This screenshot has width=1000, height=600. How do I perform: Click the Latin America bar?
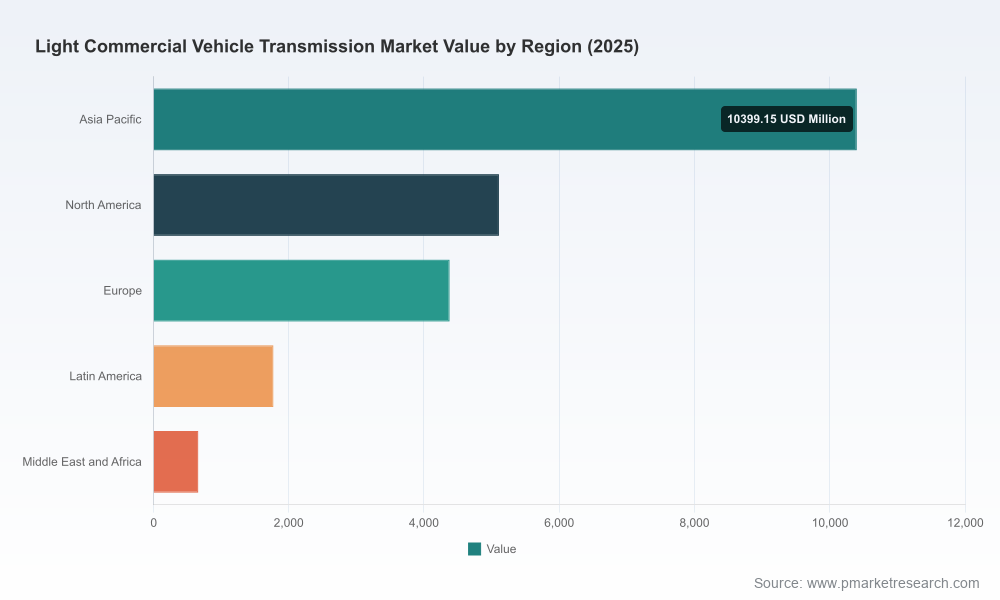(x=213, y=376)
